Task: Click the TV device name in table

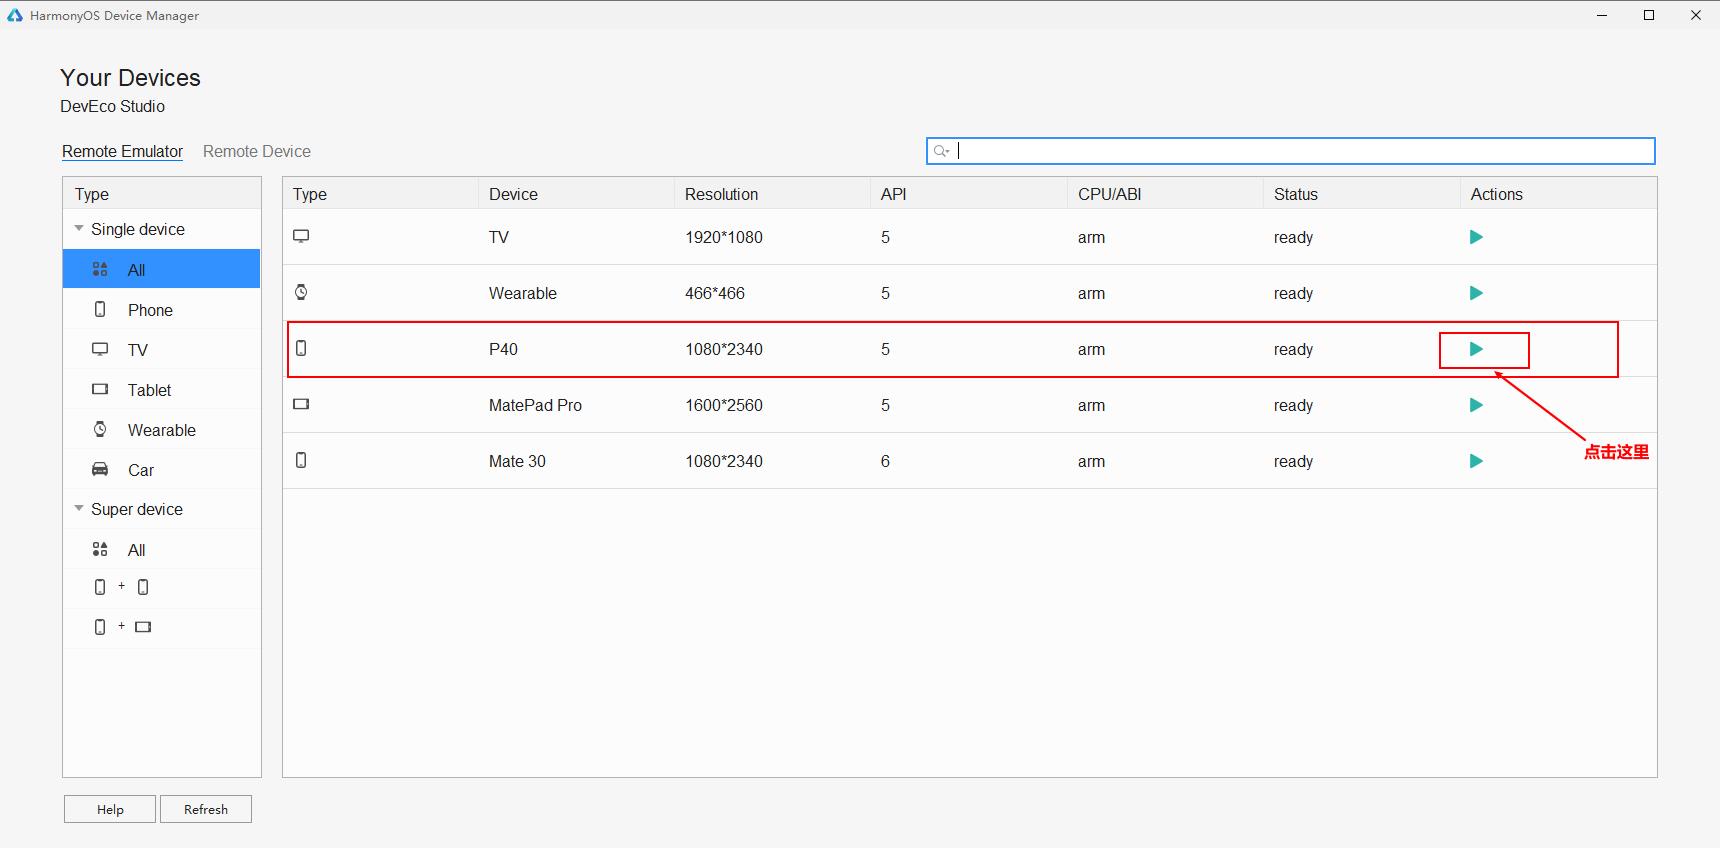Action: tap(499, 237)
